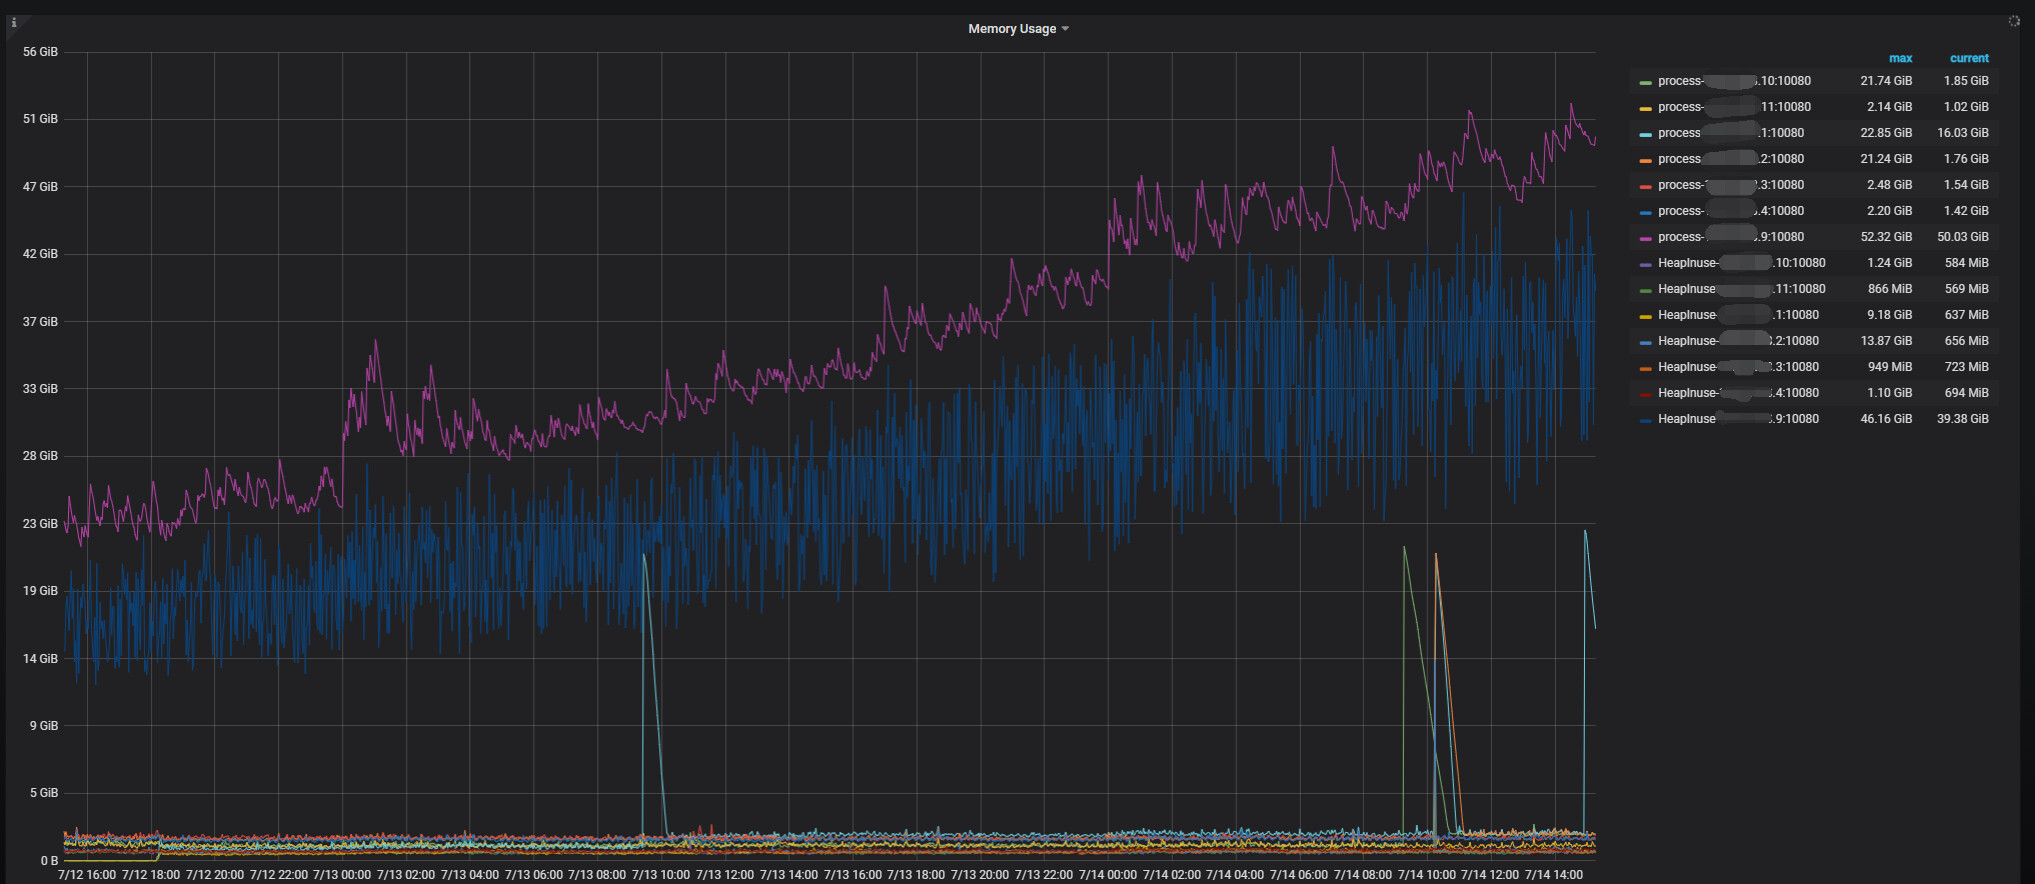Click the loading spinner icon at top-right
Screen dimensions: 2035x884
[2014, 21]
